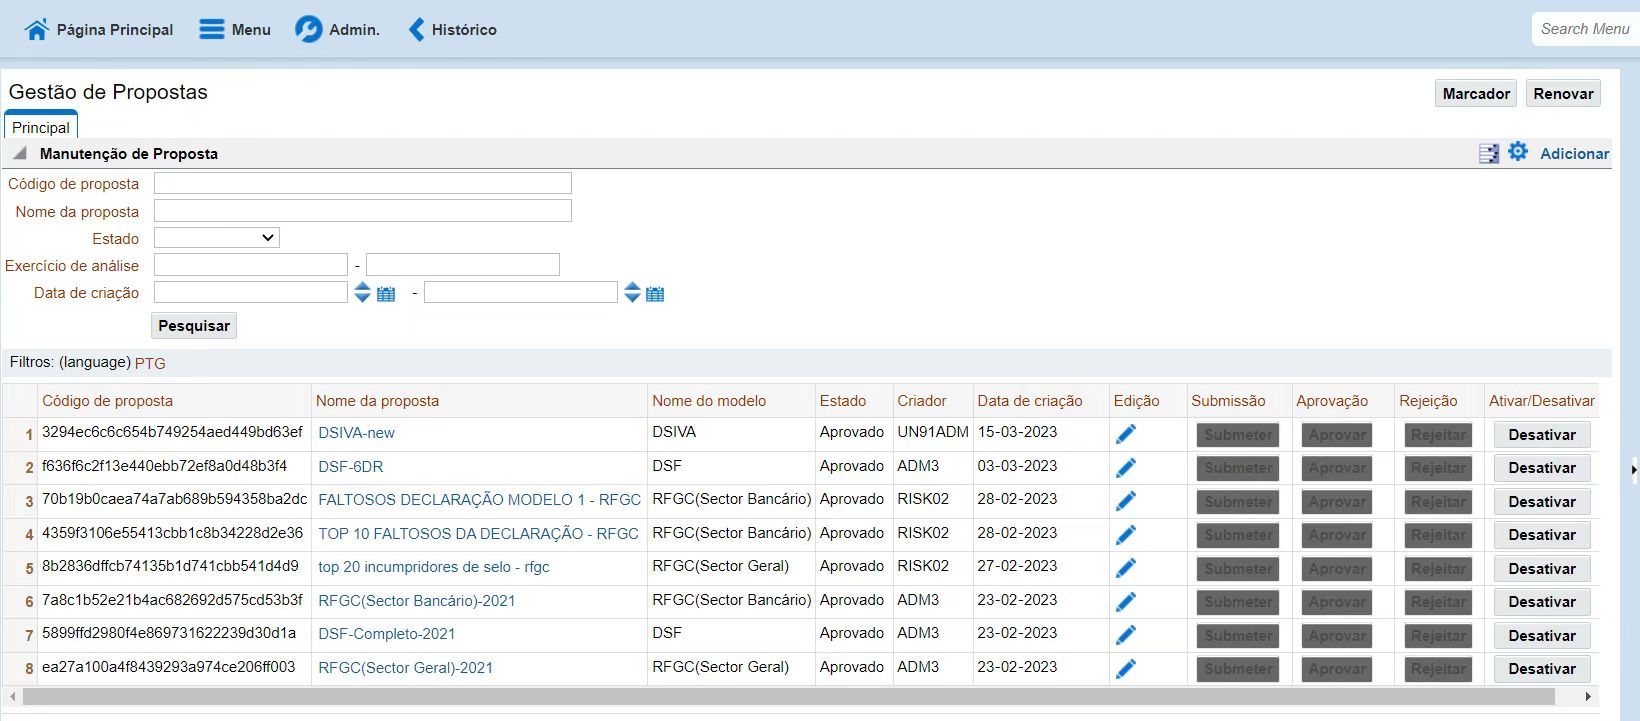Open the second Data de criação calendar icon
Viewport: 1640px width, 721px height.
tap(655, 293)
